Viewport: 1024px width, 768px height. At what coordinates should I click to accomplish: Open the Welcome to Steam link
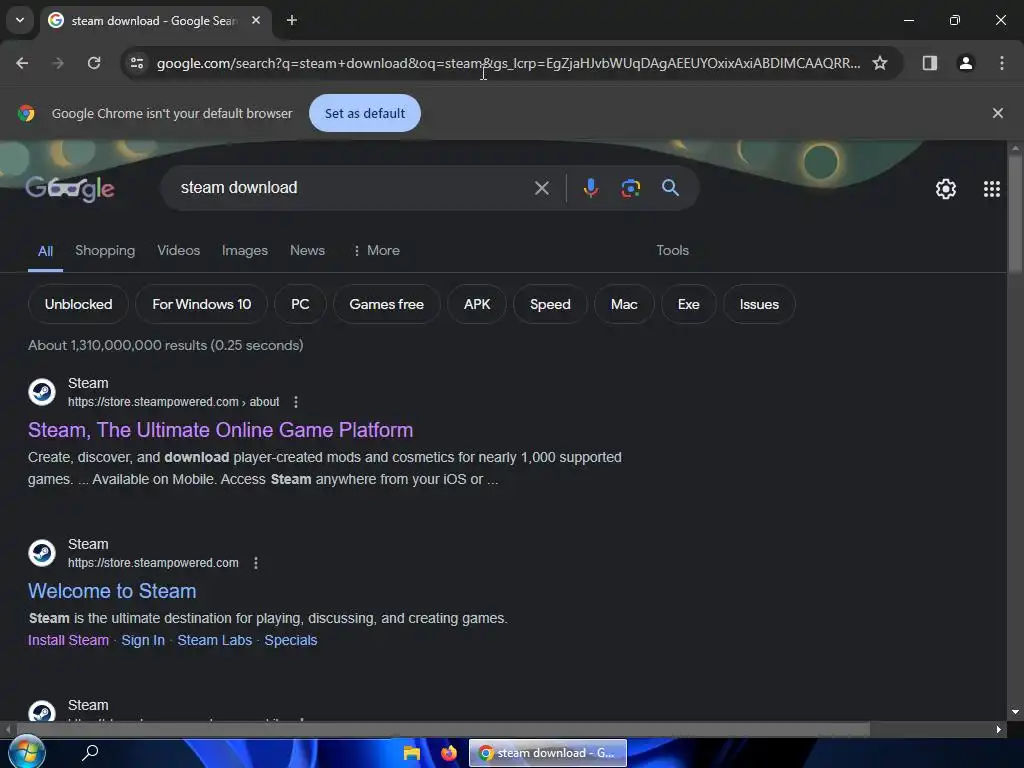[112, 591]
